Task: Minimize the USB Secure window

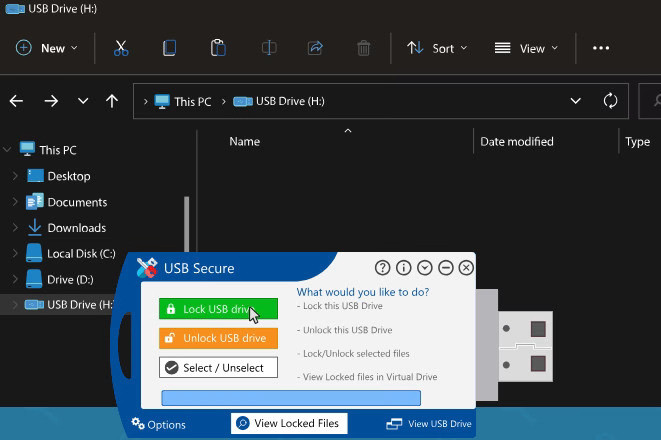Action: [446, 268]
